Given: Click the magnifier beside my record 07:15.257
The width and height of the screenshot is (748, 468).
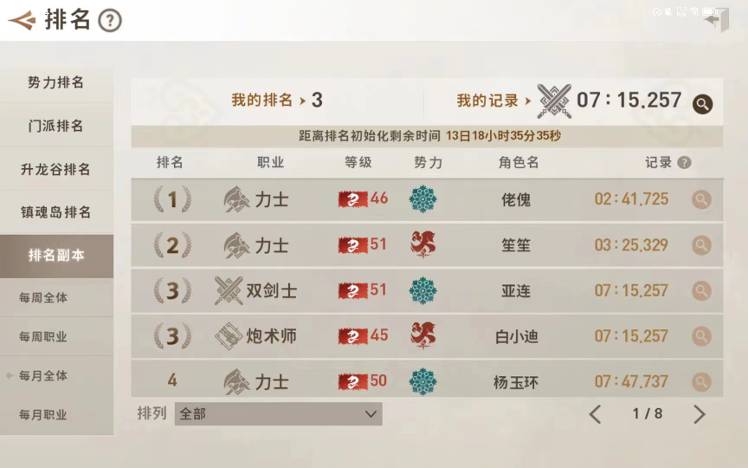Looking at the screenshot, I should [x=702, y=103].
